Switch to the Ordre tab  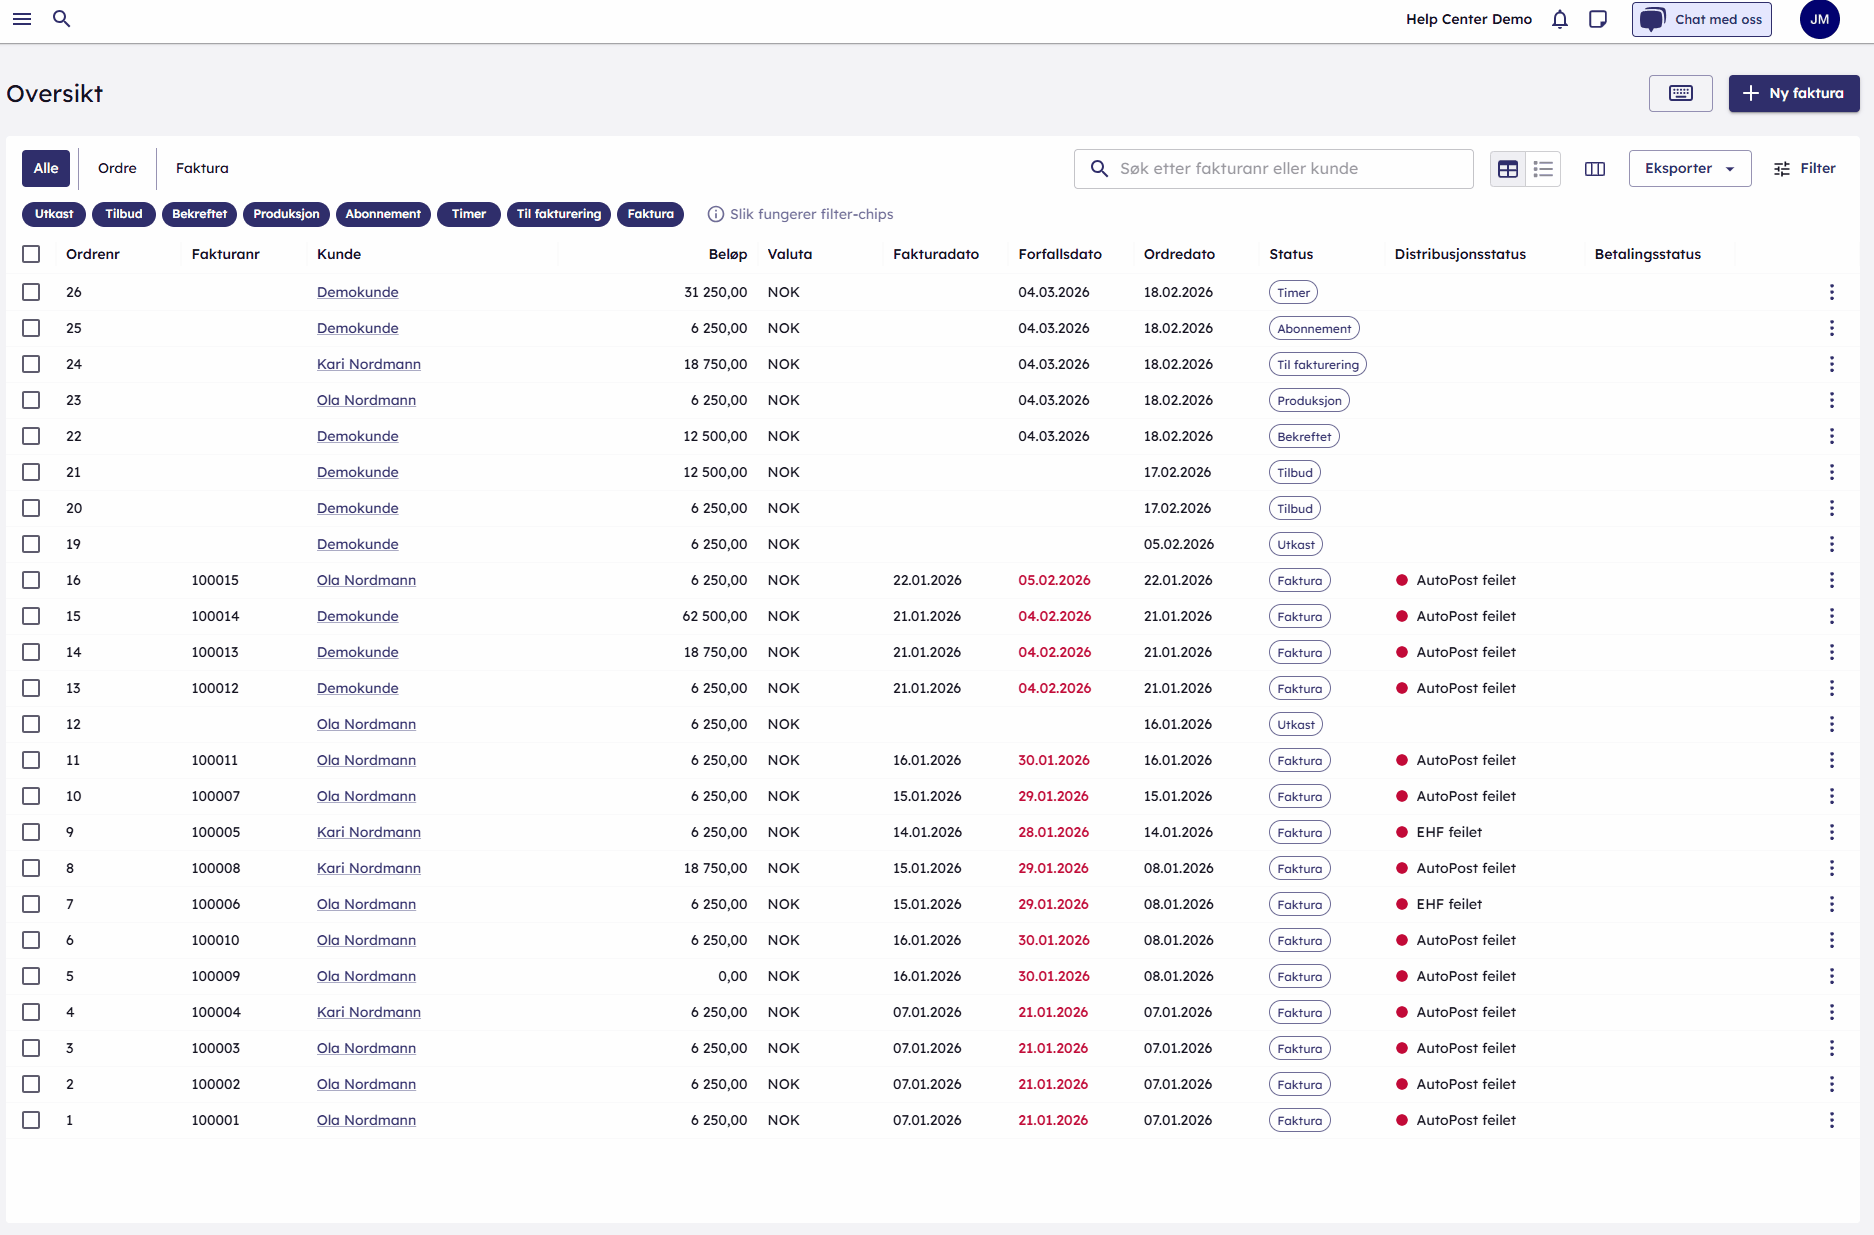coord(117,168)
